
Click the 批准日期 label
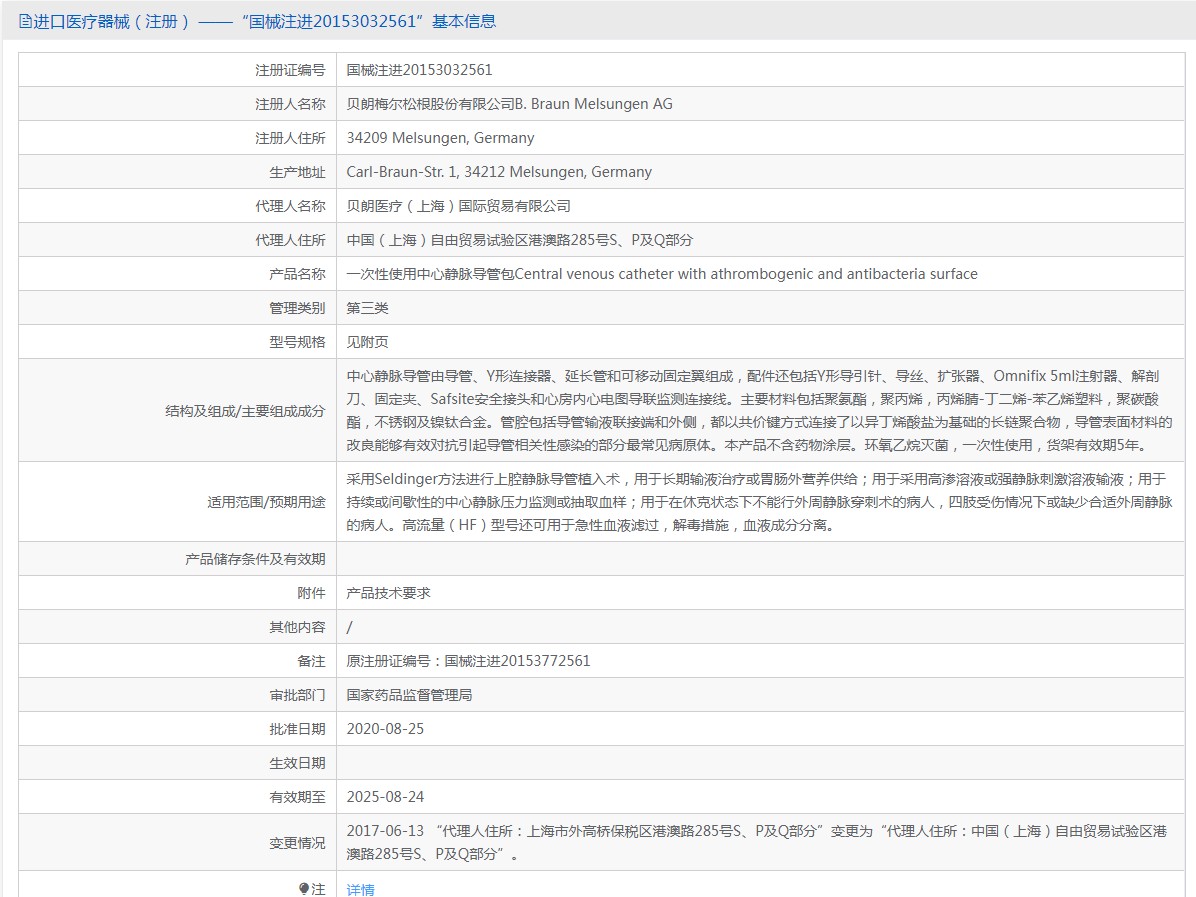(x=297, y=729)
